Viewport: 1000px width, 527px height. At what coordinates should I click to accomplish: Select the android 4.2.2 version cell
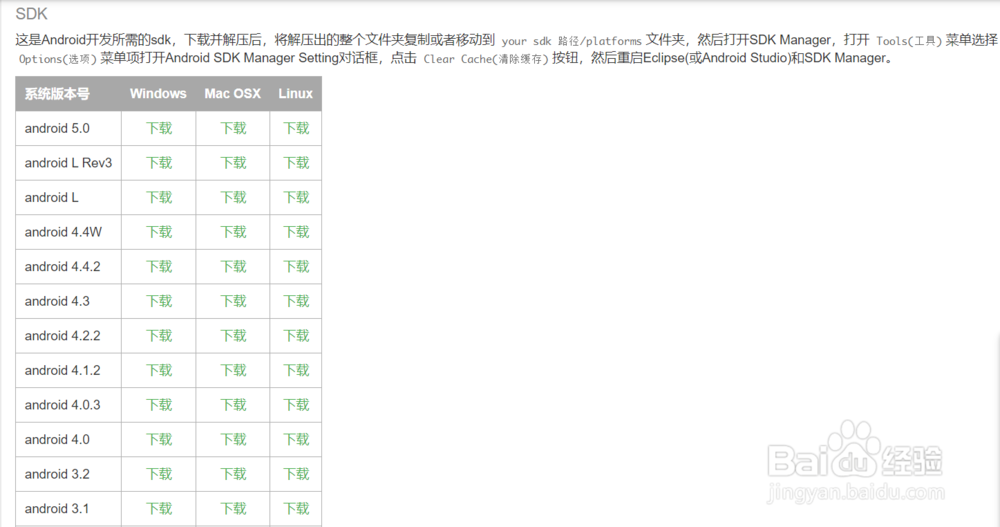(x=68, y=335)
